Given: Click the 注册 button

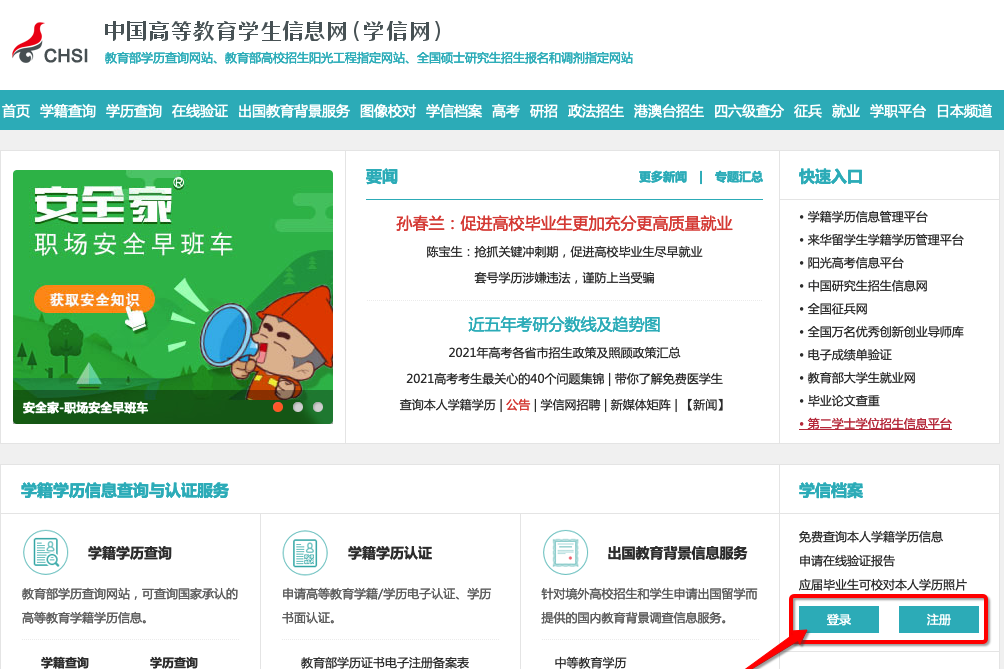Looking at the screenshot, I should click(x=939, y=619).
